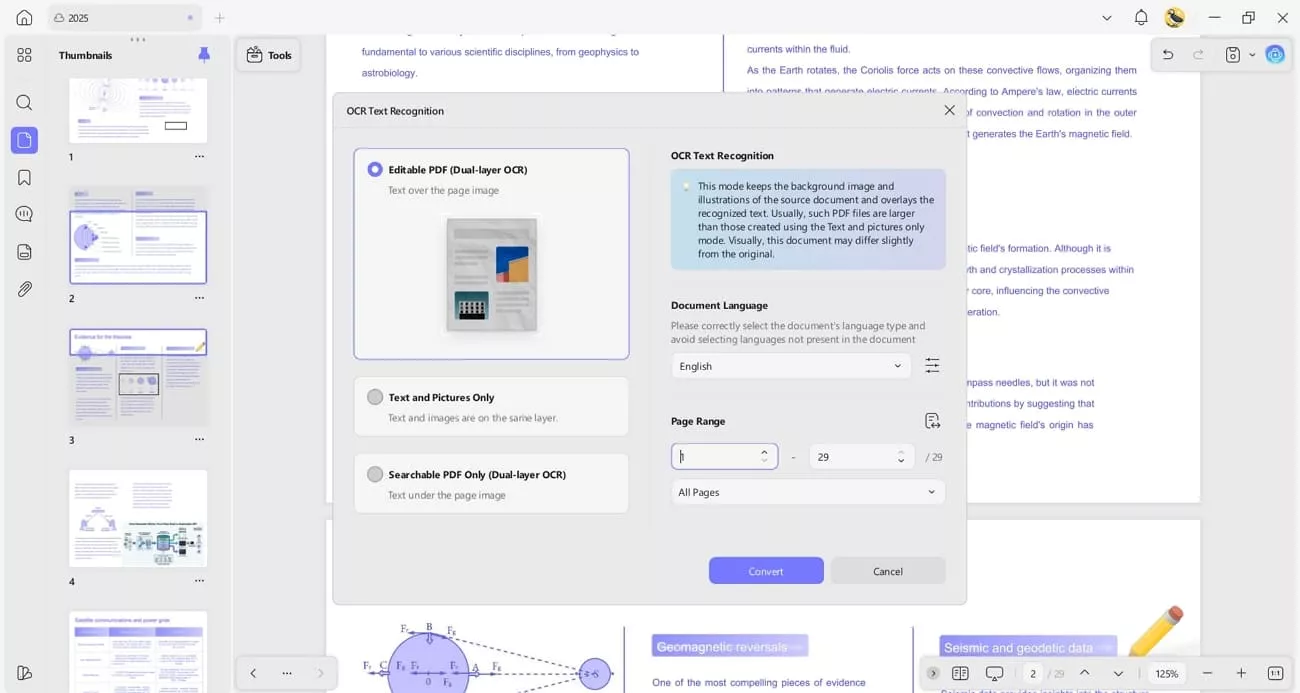Pin the Thumbnails panel

coord(204,55)
